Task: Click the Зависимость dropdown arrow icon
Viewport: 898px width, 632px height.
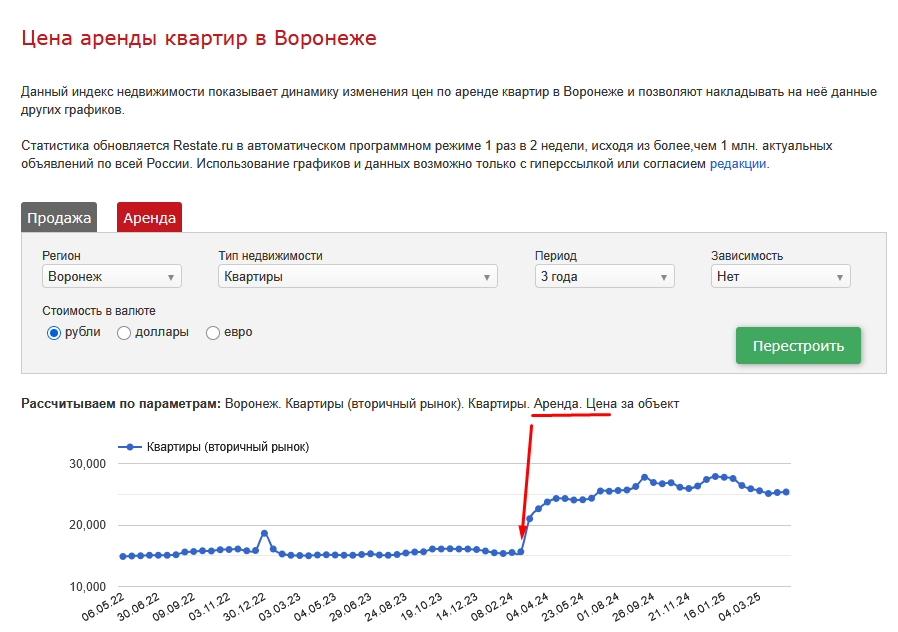Action: coord(840,278)
